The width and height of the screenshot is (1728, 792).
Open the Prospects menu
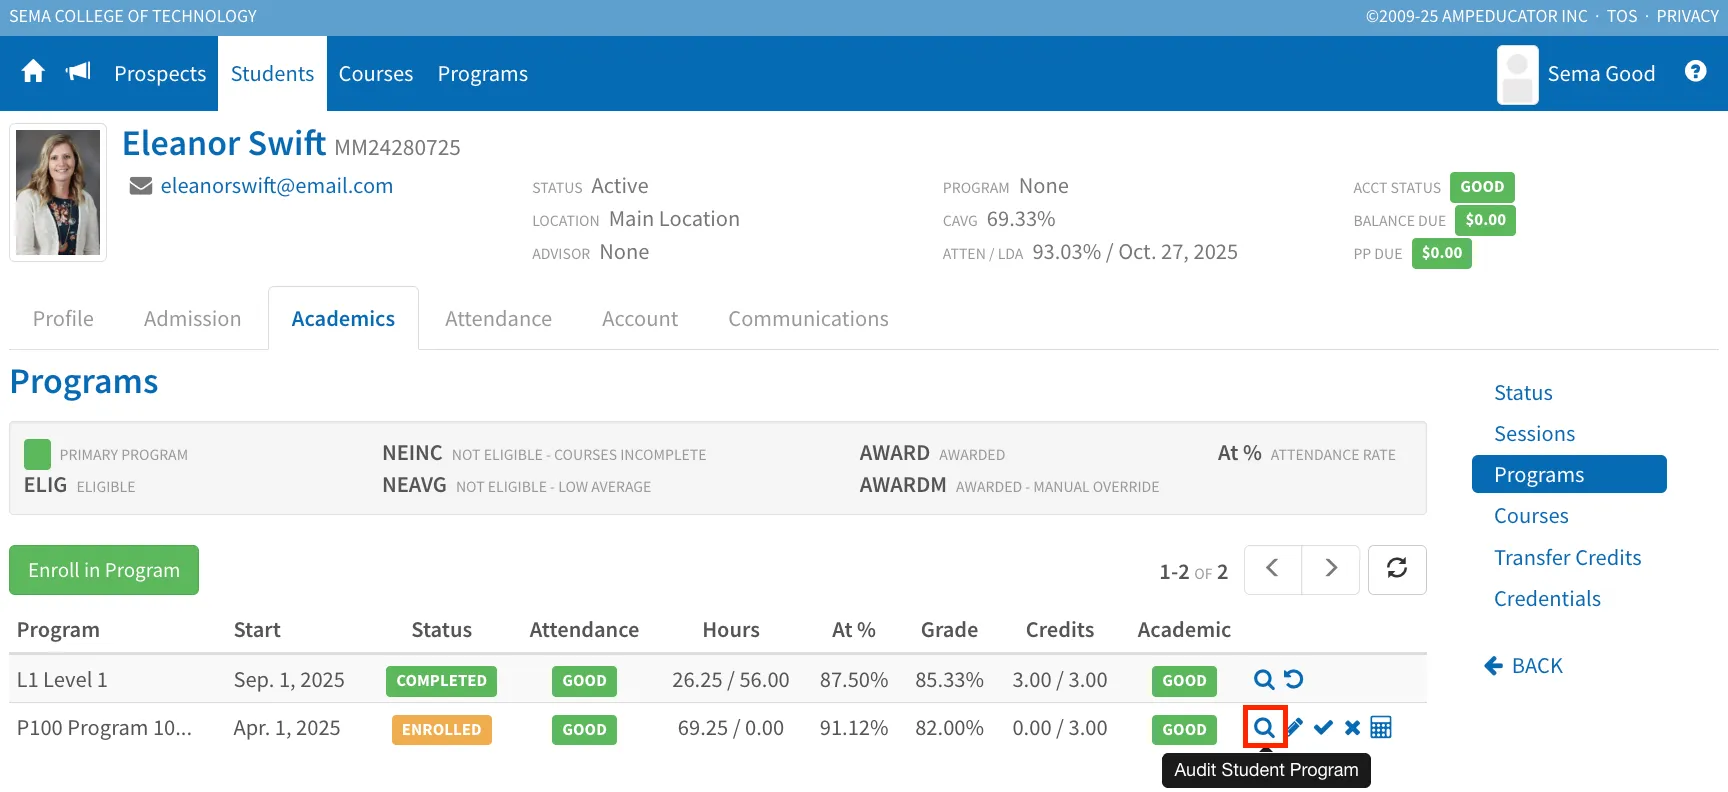pyautogui.click(x=160, y=74)
